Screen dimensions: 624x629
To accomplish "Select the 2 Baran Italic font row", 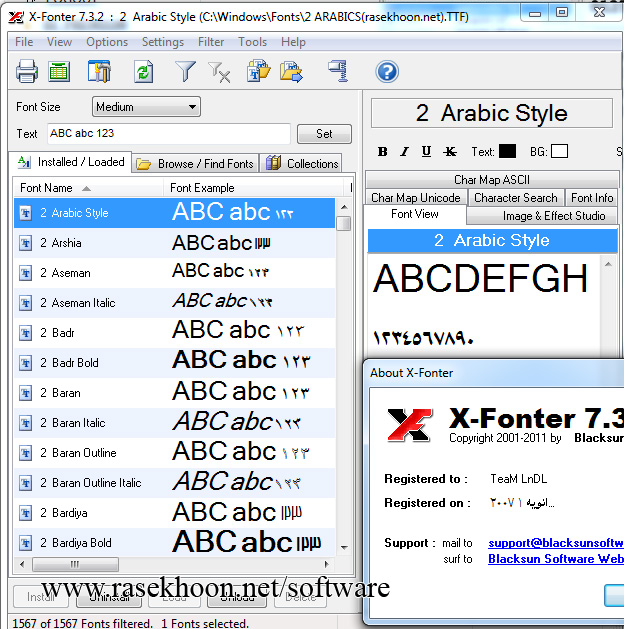I will tap(174, 423).
